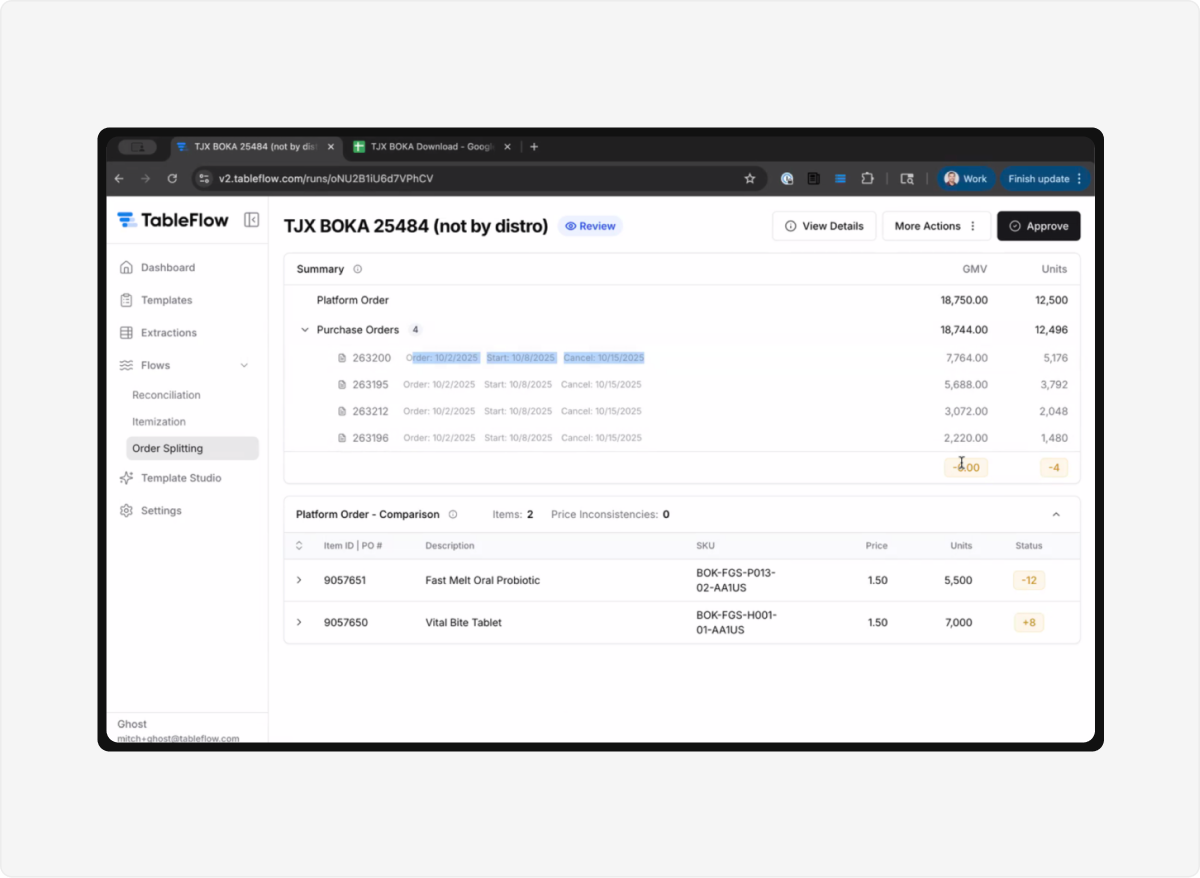Click the View Details button

824,226
